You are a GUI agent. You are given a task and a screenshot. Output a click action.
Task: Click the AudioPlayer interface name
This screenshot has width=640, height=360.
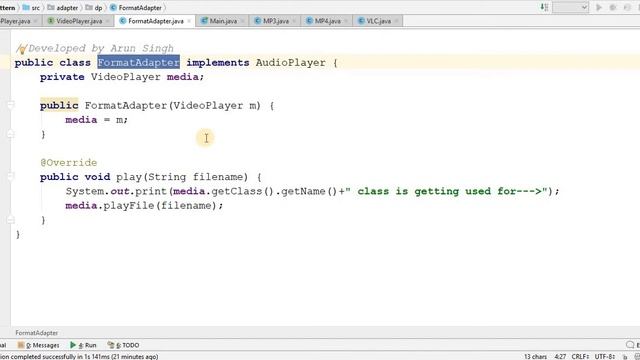click(x=291, y=62)
